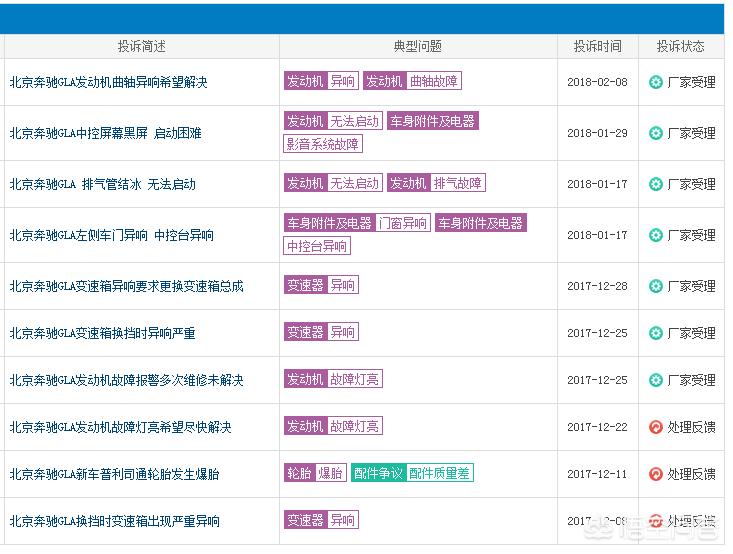Open complaint 北京奔驰GLA变速箱异响要求更换变速箱总成

pyautogui.click(x=127, y=286)
